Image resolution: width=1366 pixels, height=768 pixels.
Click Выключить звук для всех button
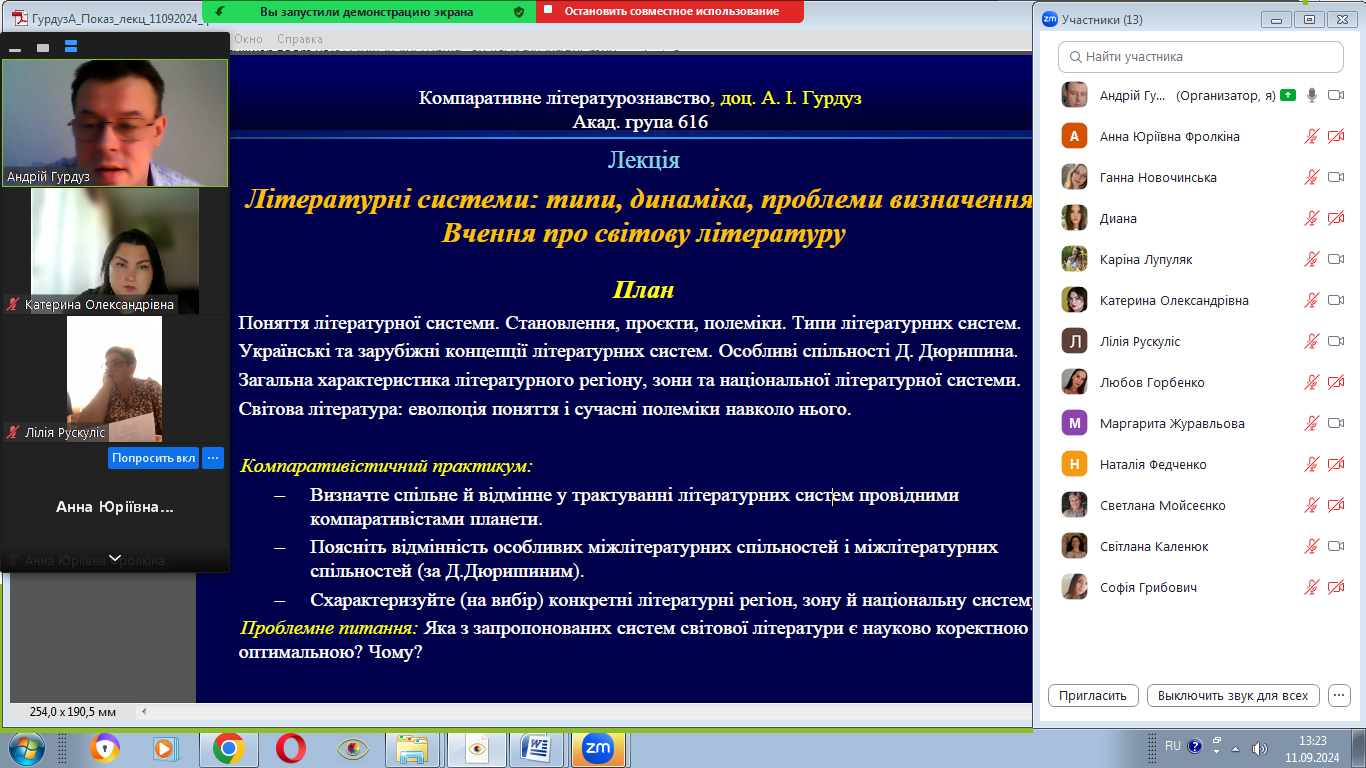(x=1233, y=695)
